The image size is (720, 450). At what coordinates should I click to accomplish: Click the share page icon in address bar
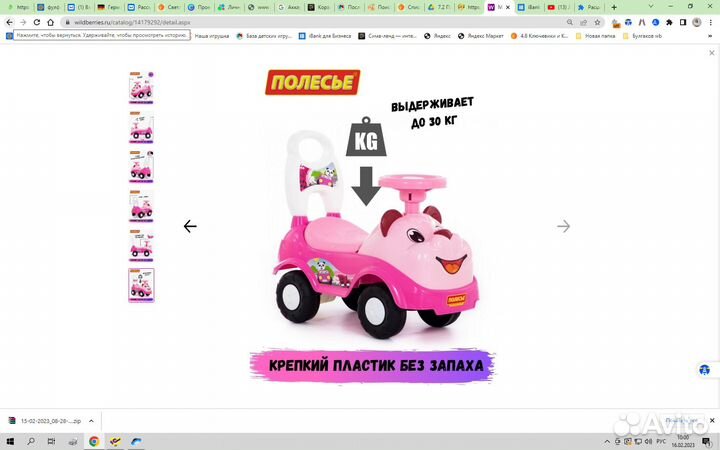(x=583, y=22)
